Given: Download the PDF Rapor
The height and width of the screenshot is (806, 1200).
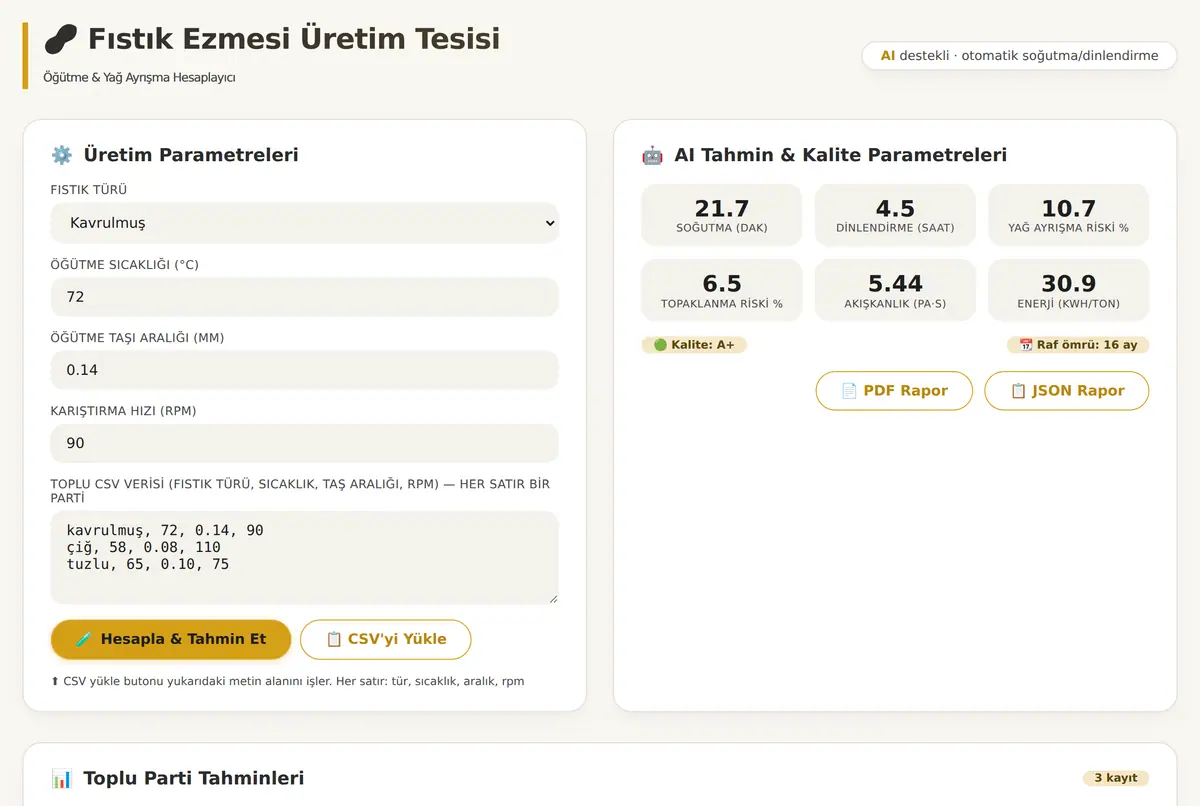Looking at the screenshot, I should pyautogui.click(x=894, y=391).
